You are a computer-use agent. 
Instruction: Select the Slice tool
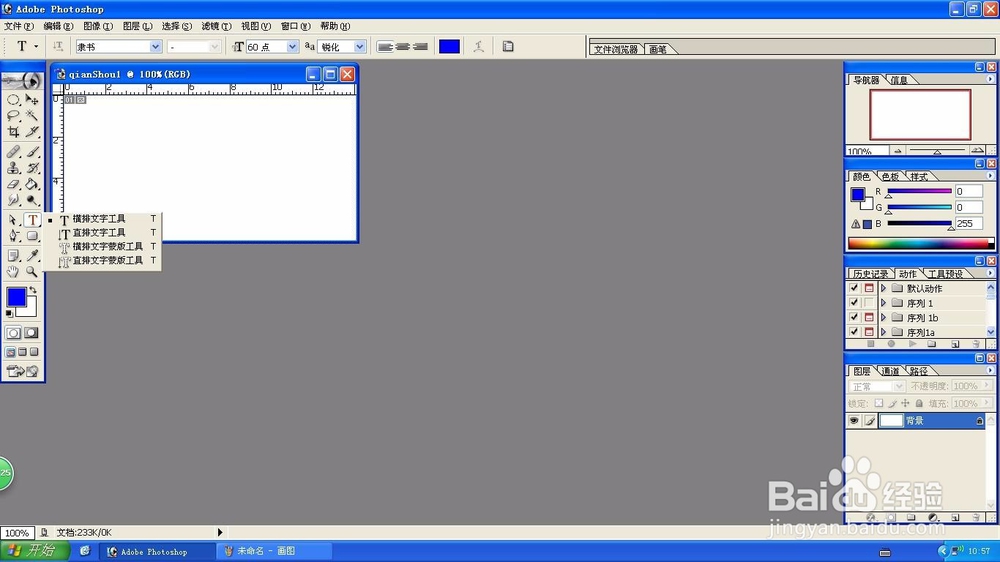(32, 131)
